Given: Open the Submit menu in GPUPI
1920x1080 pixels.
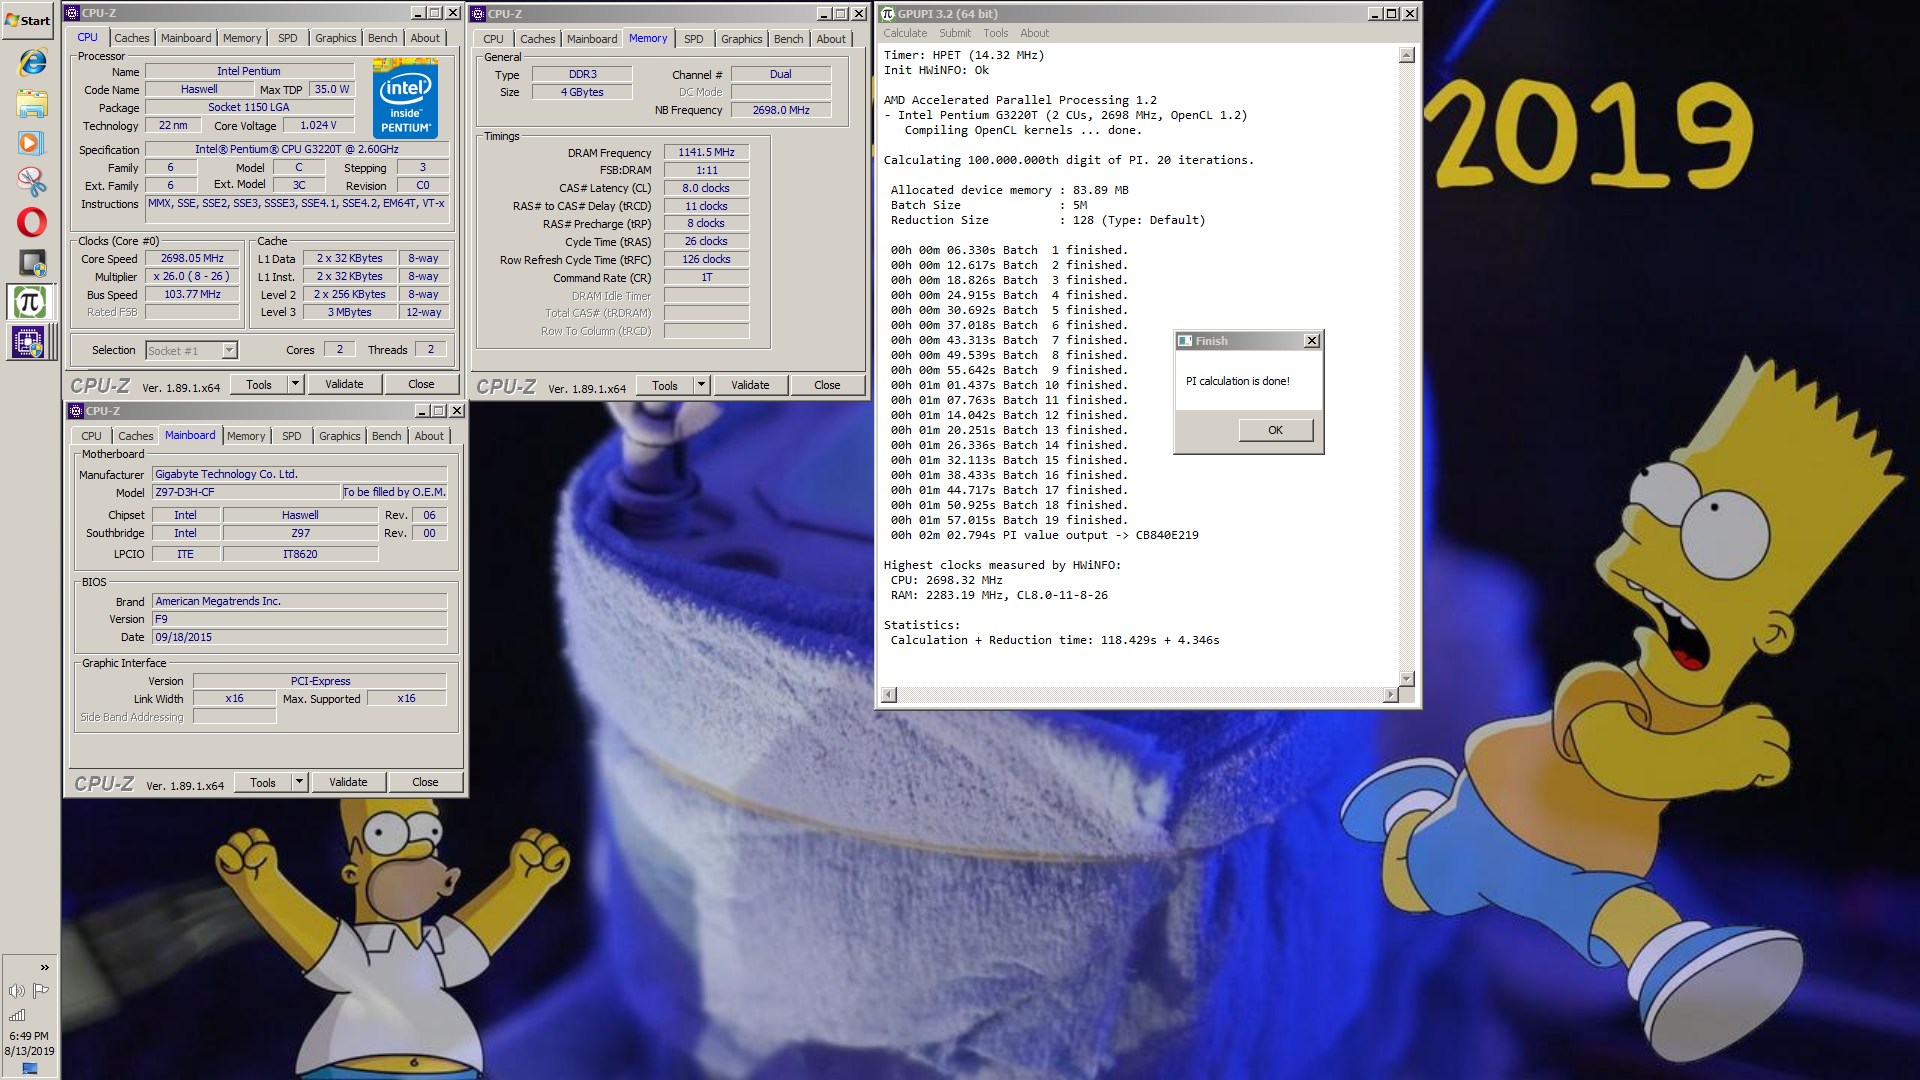Looking at the screenshot, I should 955,33.
